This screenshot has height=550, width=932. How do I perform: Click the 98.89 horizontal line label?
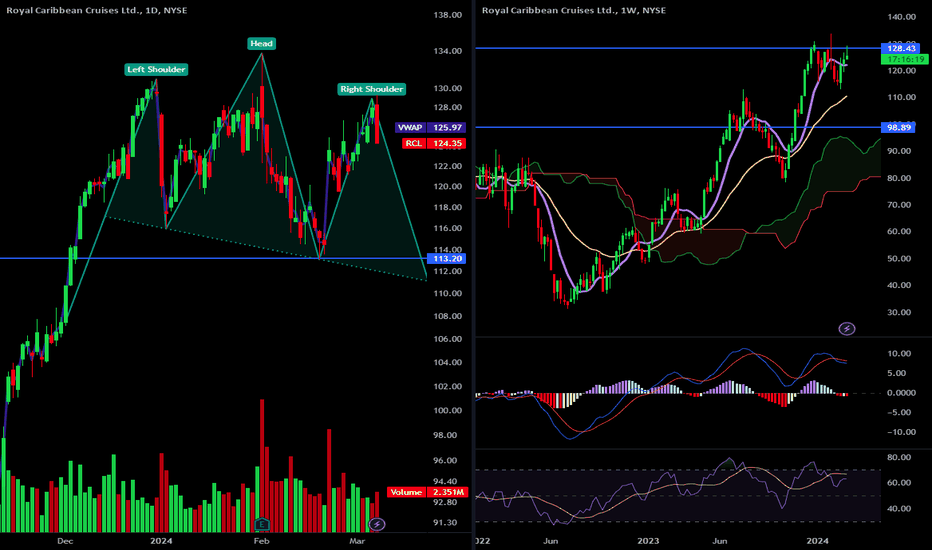[x=899, y=127]
